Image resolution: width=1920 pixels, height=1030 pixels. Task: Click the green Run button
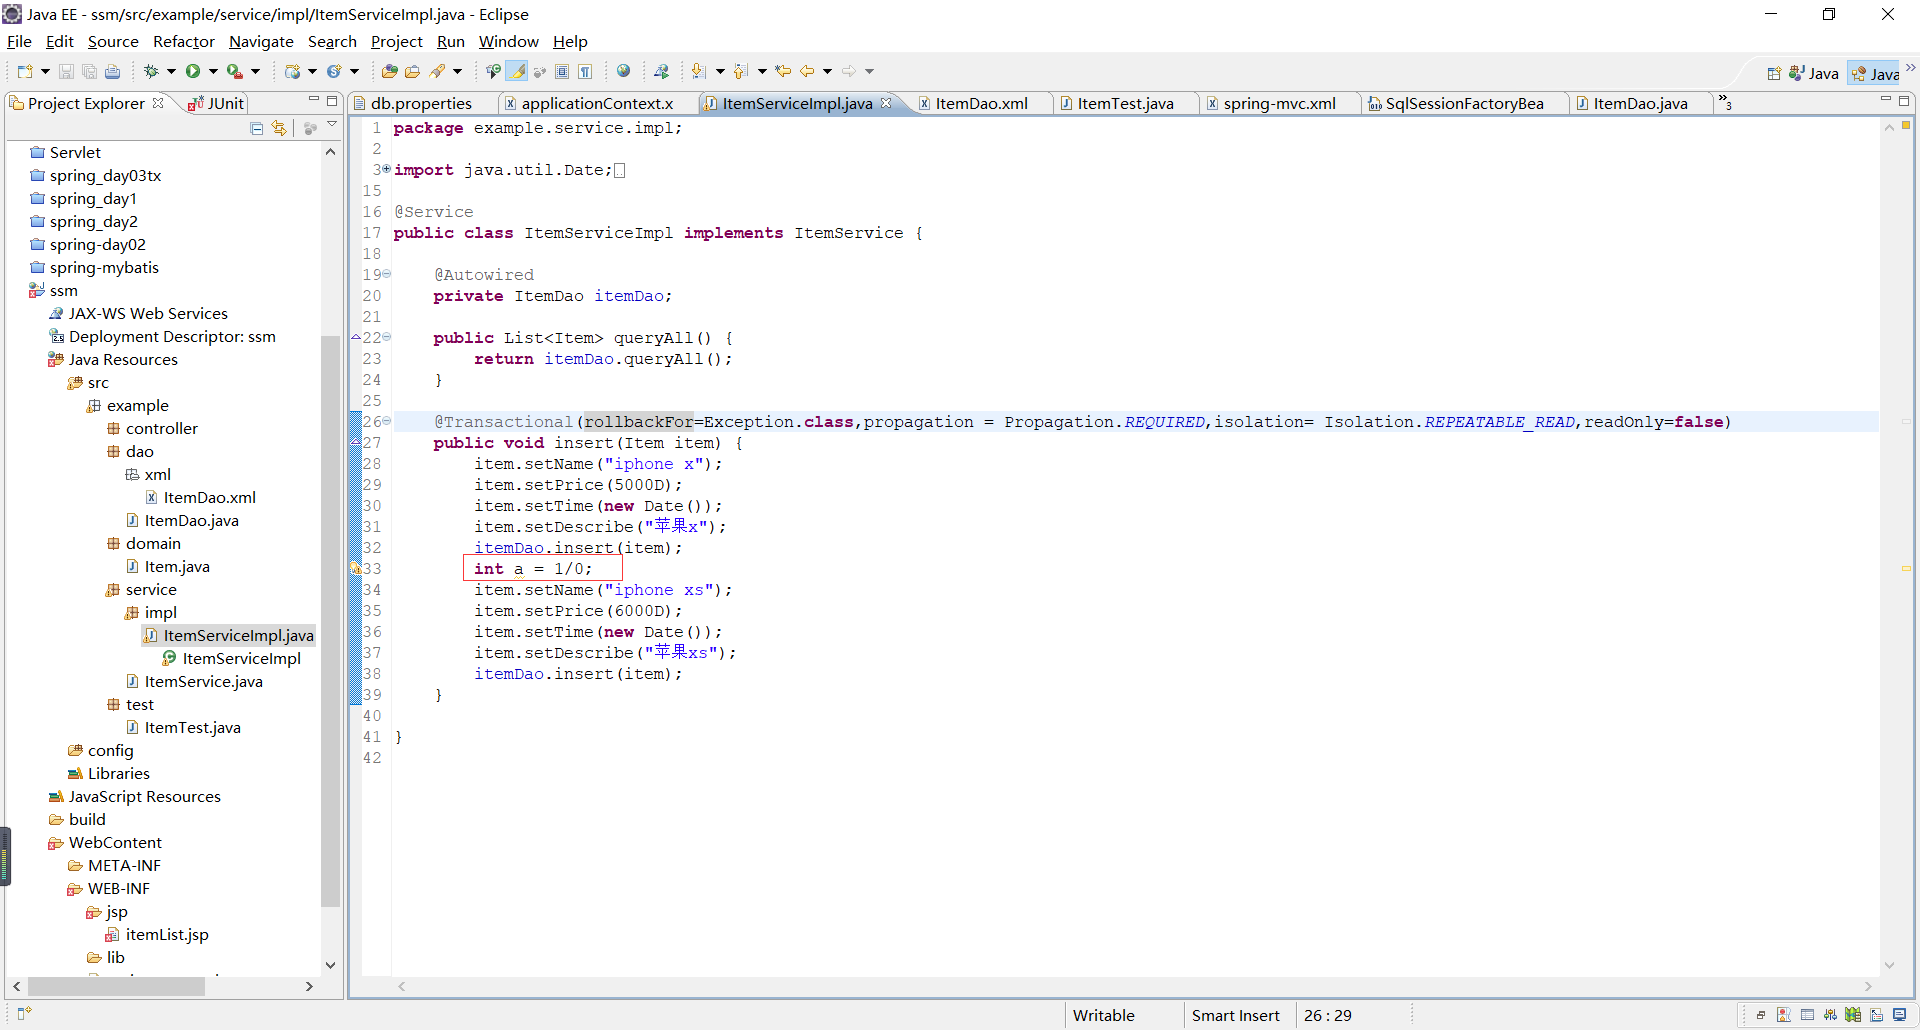193,71
